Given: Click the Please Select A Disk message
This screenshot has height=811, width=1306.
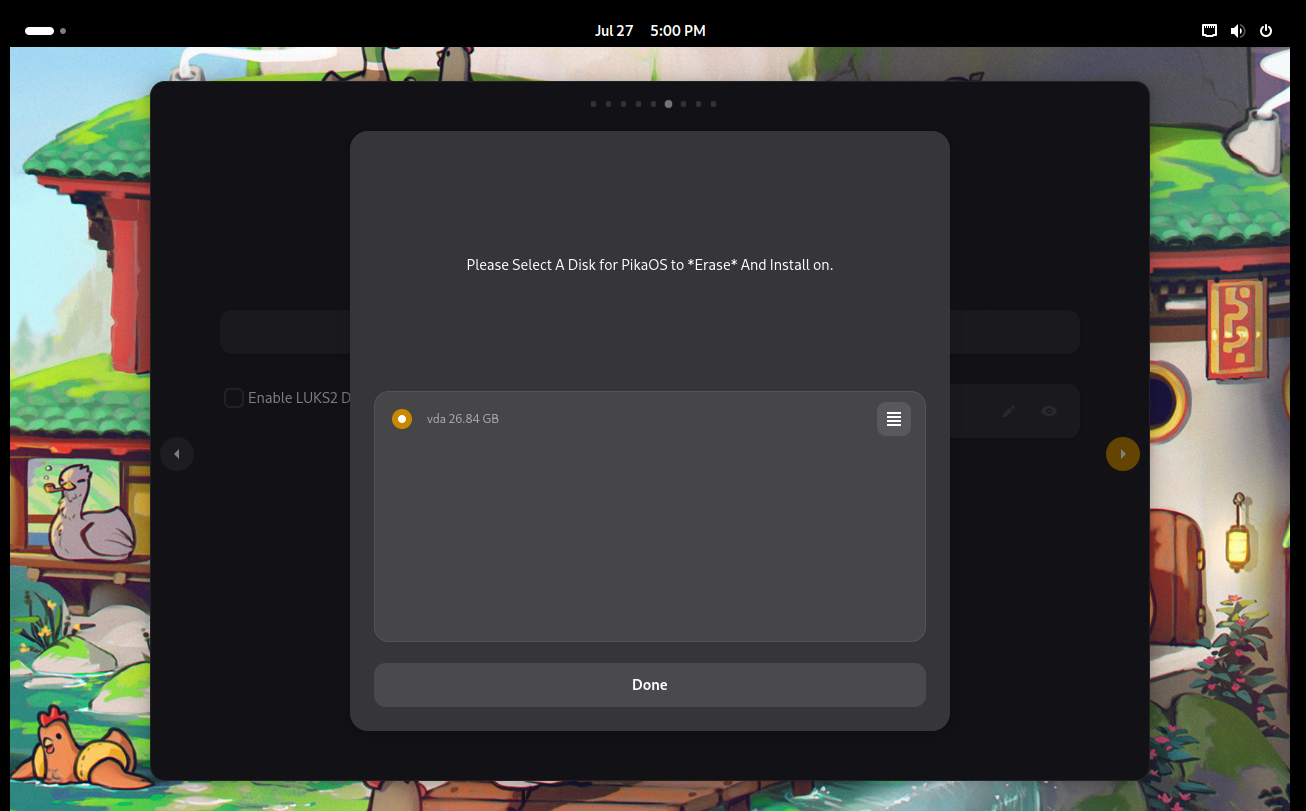Looking at the screenshot, I should 650,265.
